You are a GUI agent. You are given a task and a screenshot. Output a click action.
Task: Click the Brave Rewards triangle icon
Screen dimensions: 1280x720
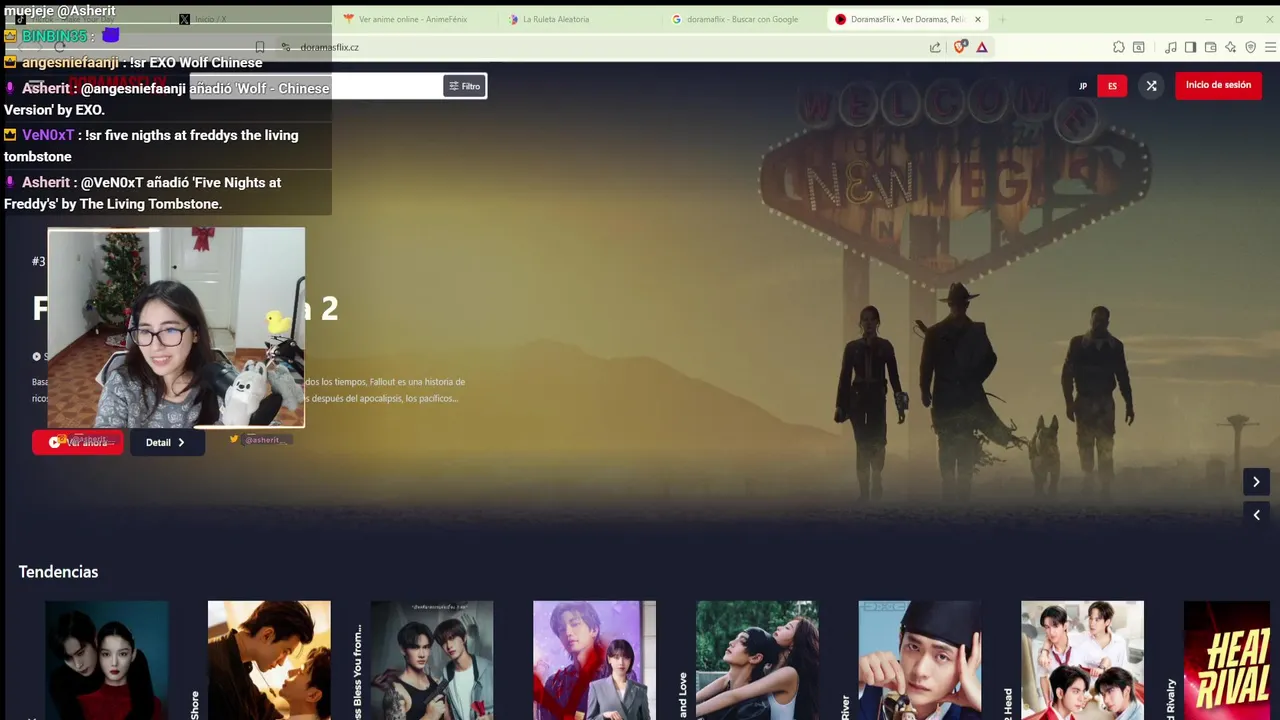pyautogui.click(x=982, y=47)
